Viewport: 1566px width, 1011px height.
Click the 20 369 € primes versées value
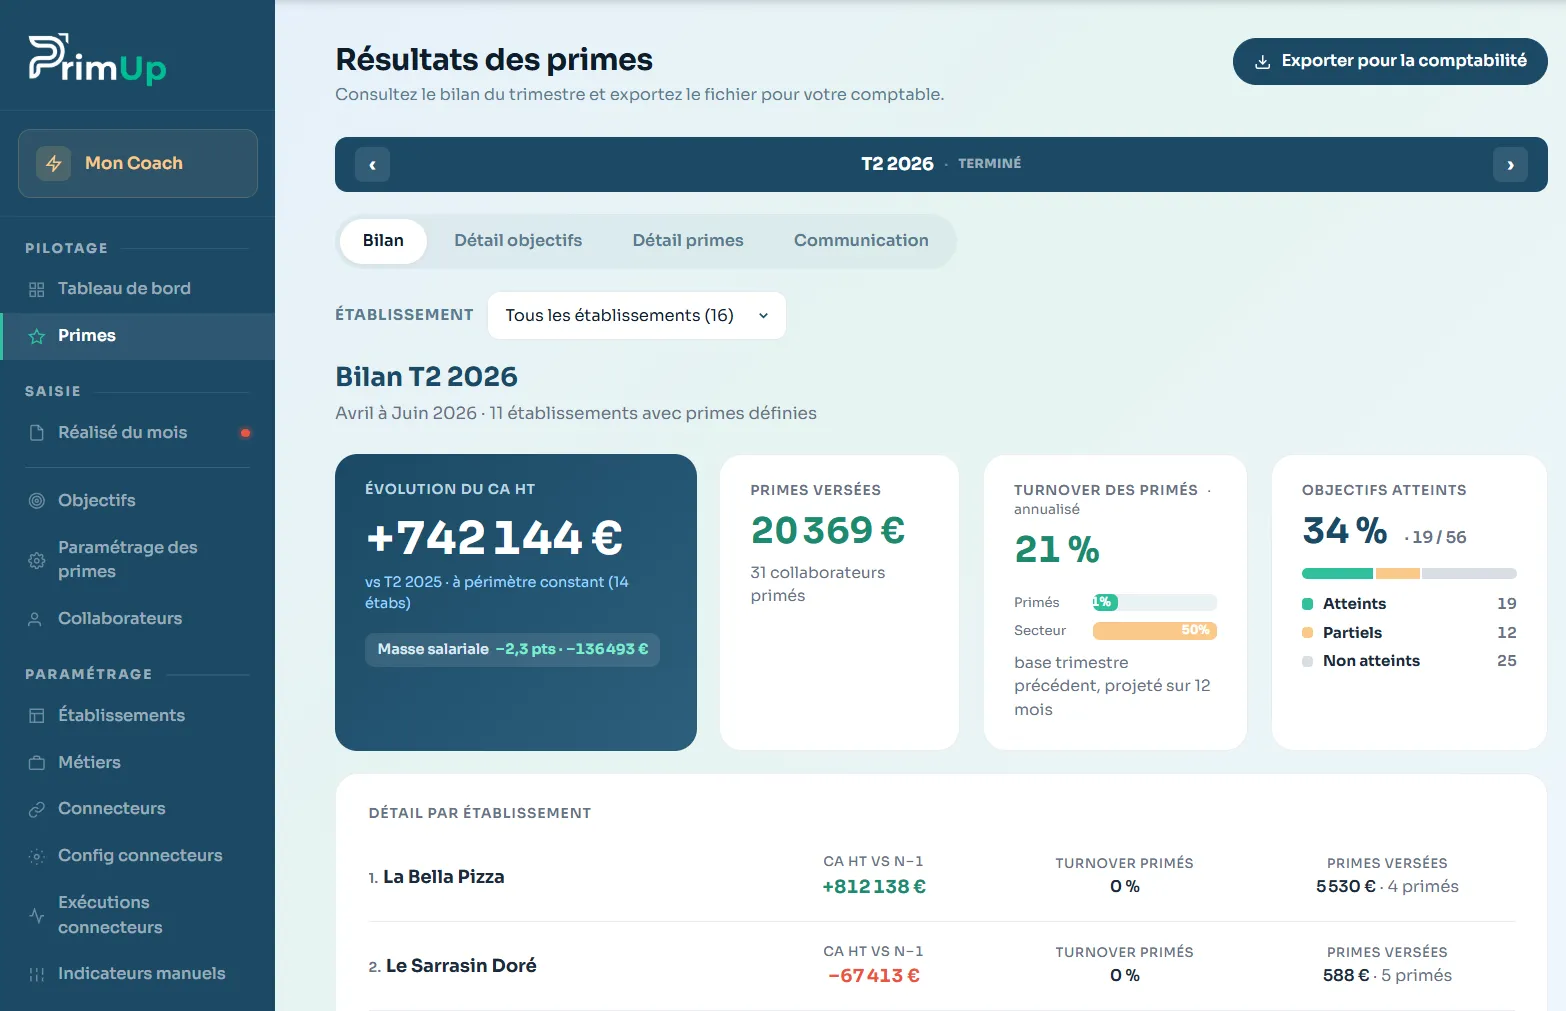828,531
